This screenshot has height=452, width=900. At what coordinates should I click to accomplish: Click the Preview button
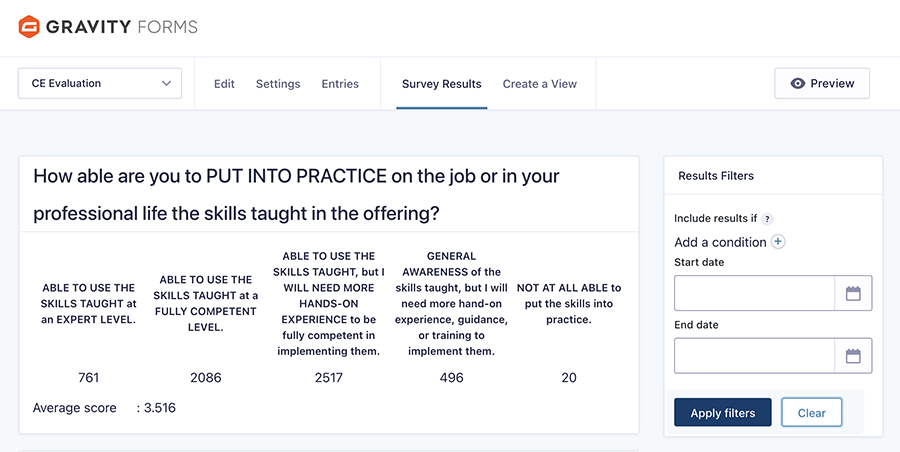pyautogui.click(x=821, y=84)
